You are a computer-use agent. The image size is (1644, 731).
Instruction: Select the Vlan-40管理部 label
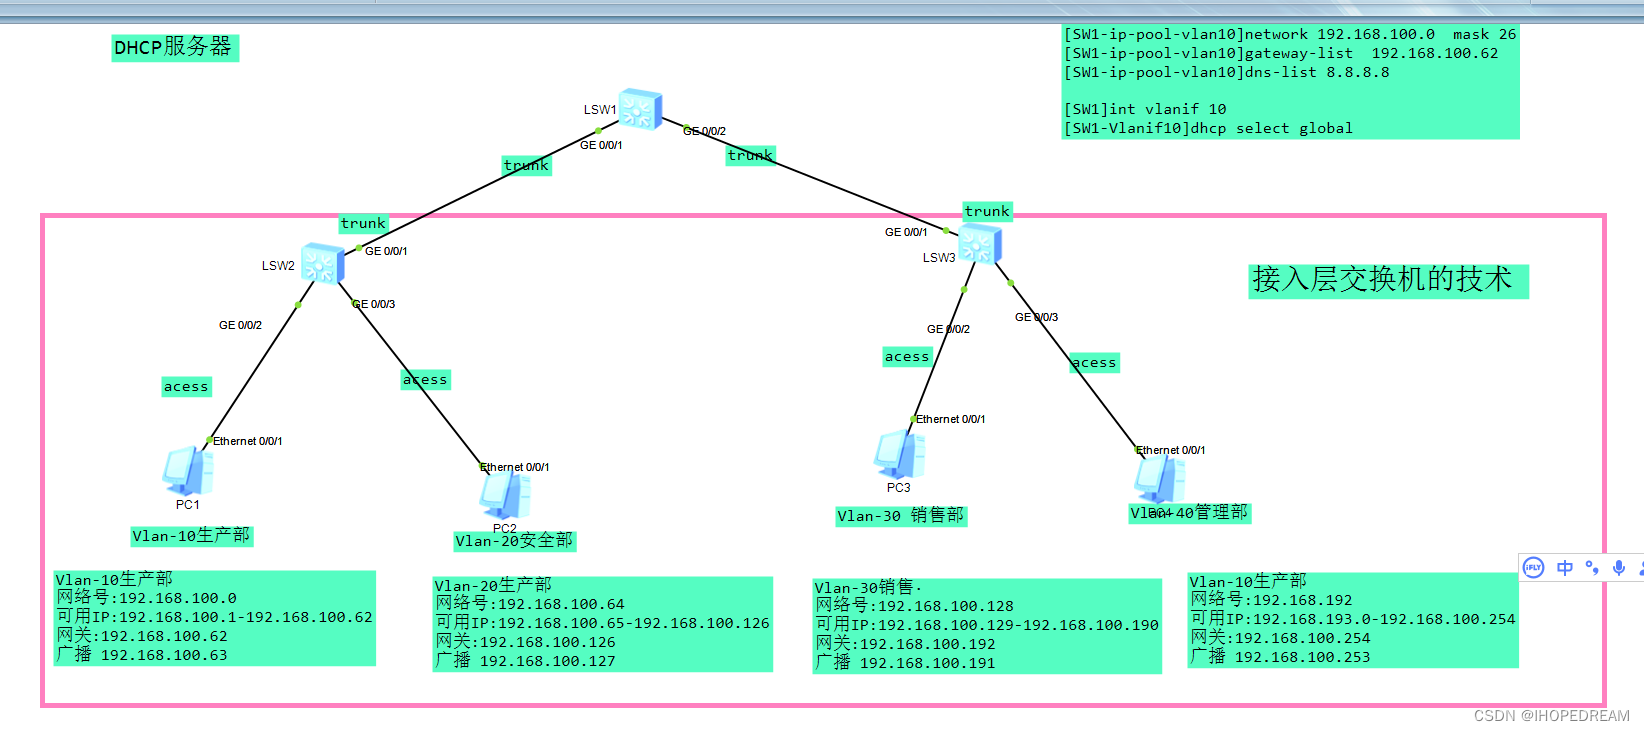point(1190,513)
